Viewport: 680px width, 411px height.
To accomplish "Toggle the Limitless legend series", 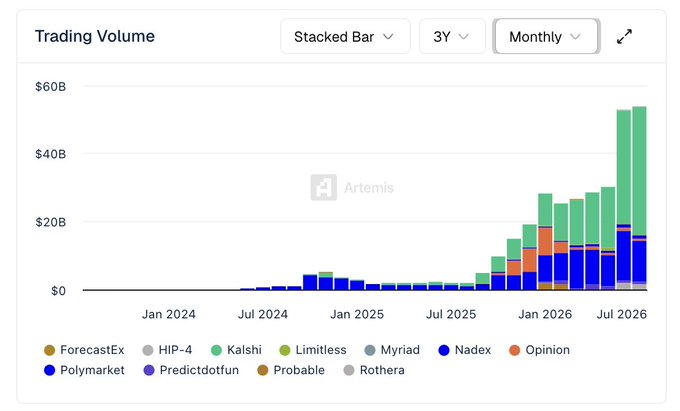I will (x=313, y=350).
